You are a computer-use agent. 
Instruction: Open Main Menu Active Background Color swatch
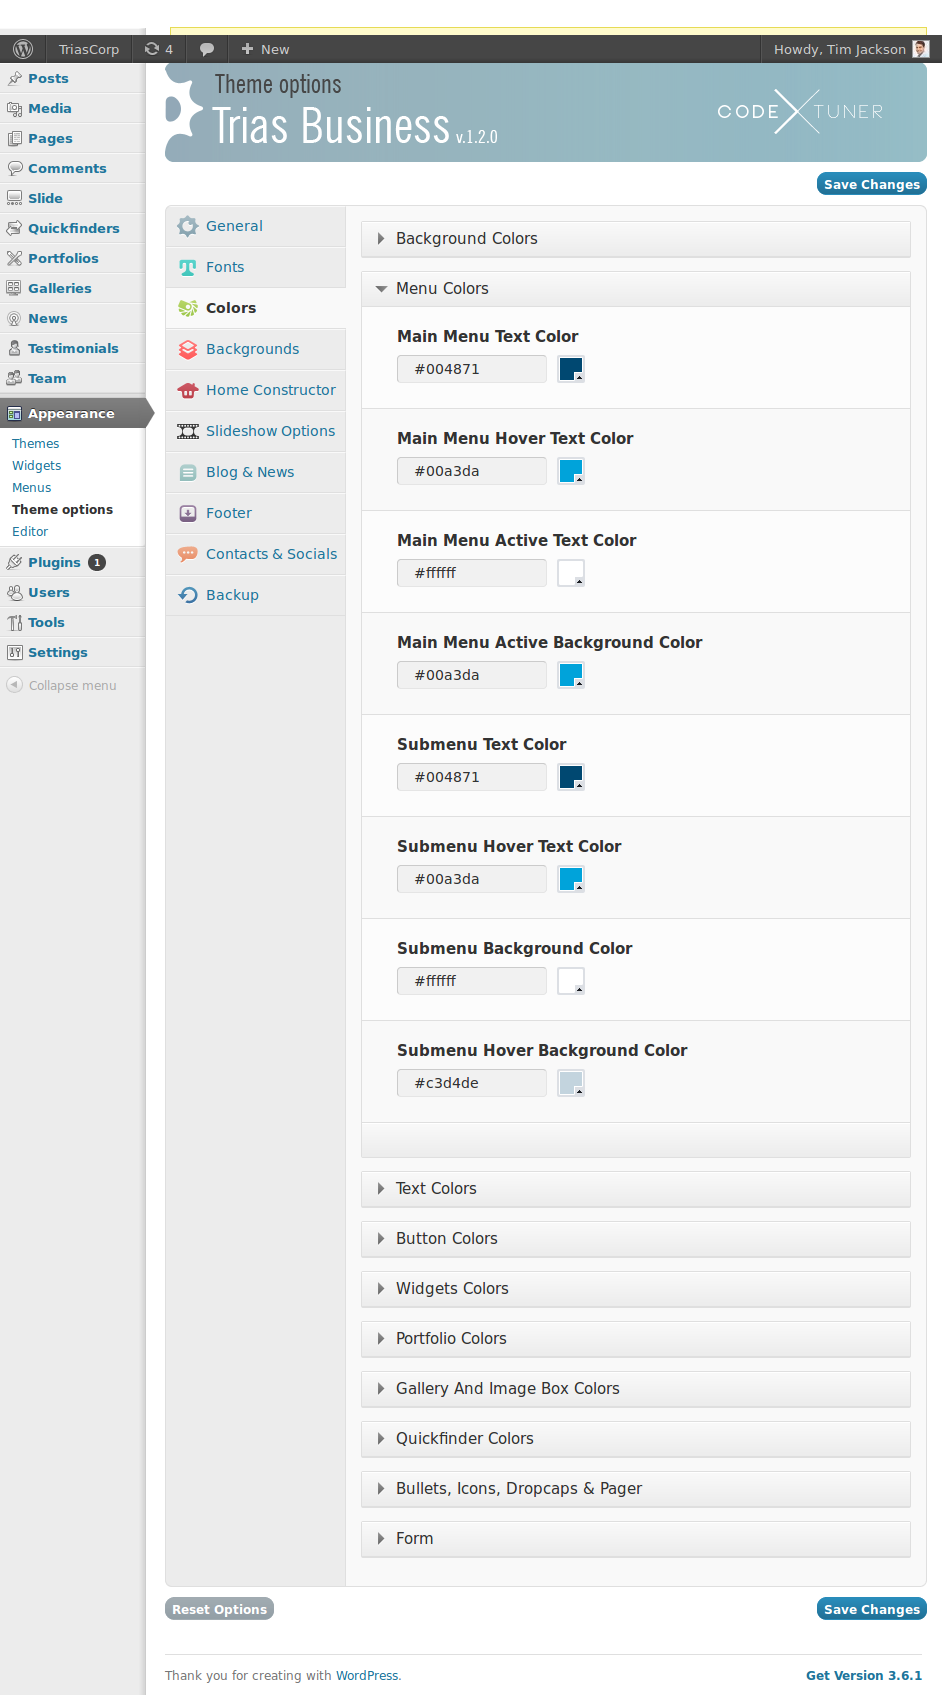[571, 675]
